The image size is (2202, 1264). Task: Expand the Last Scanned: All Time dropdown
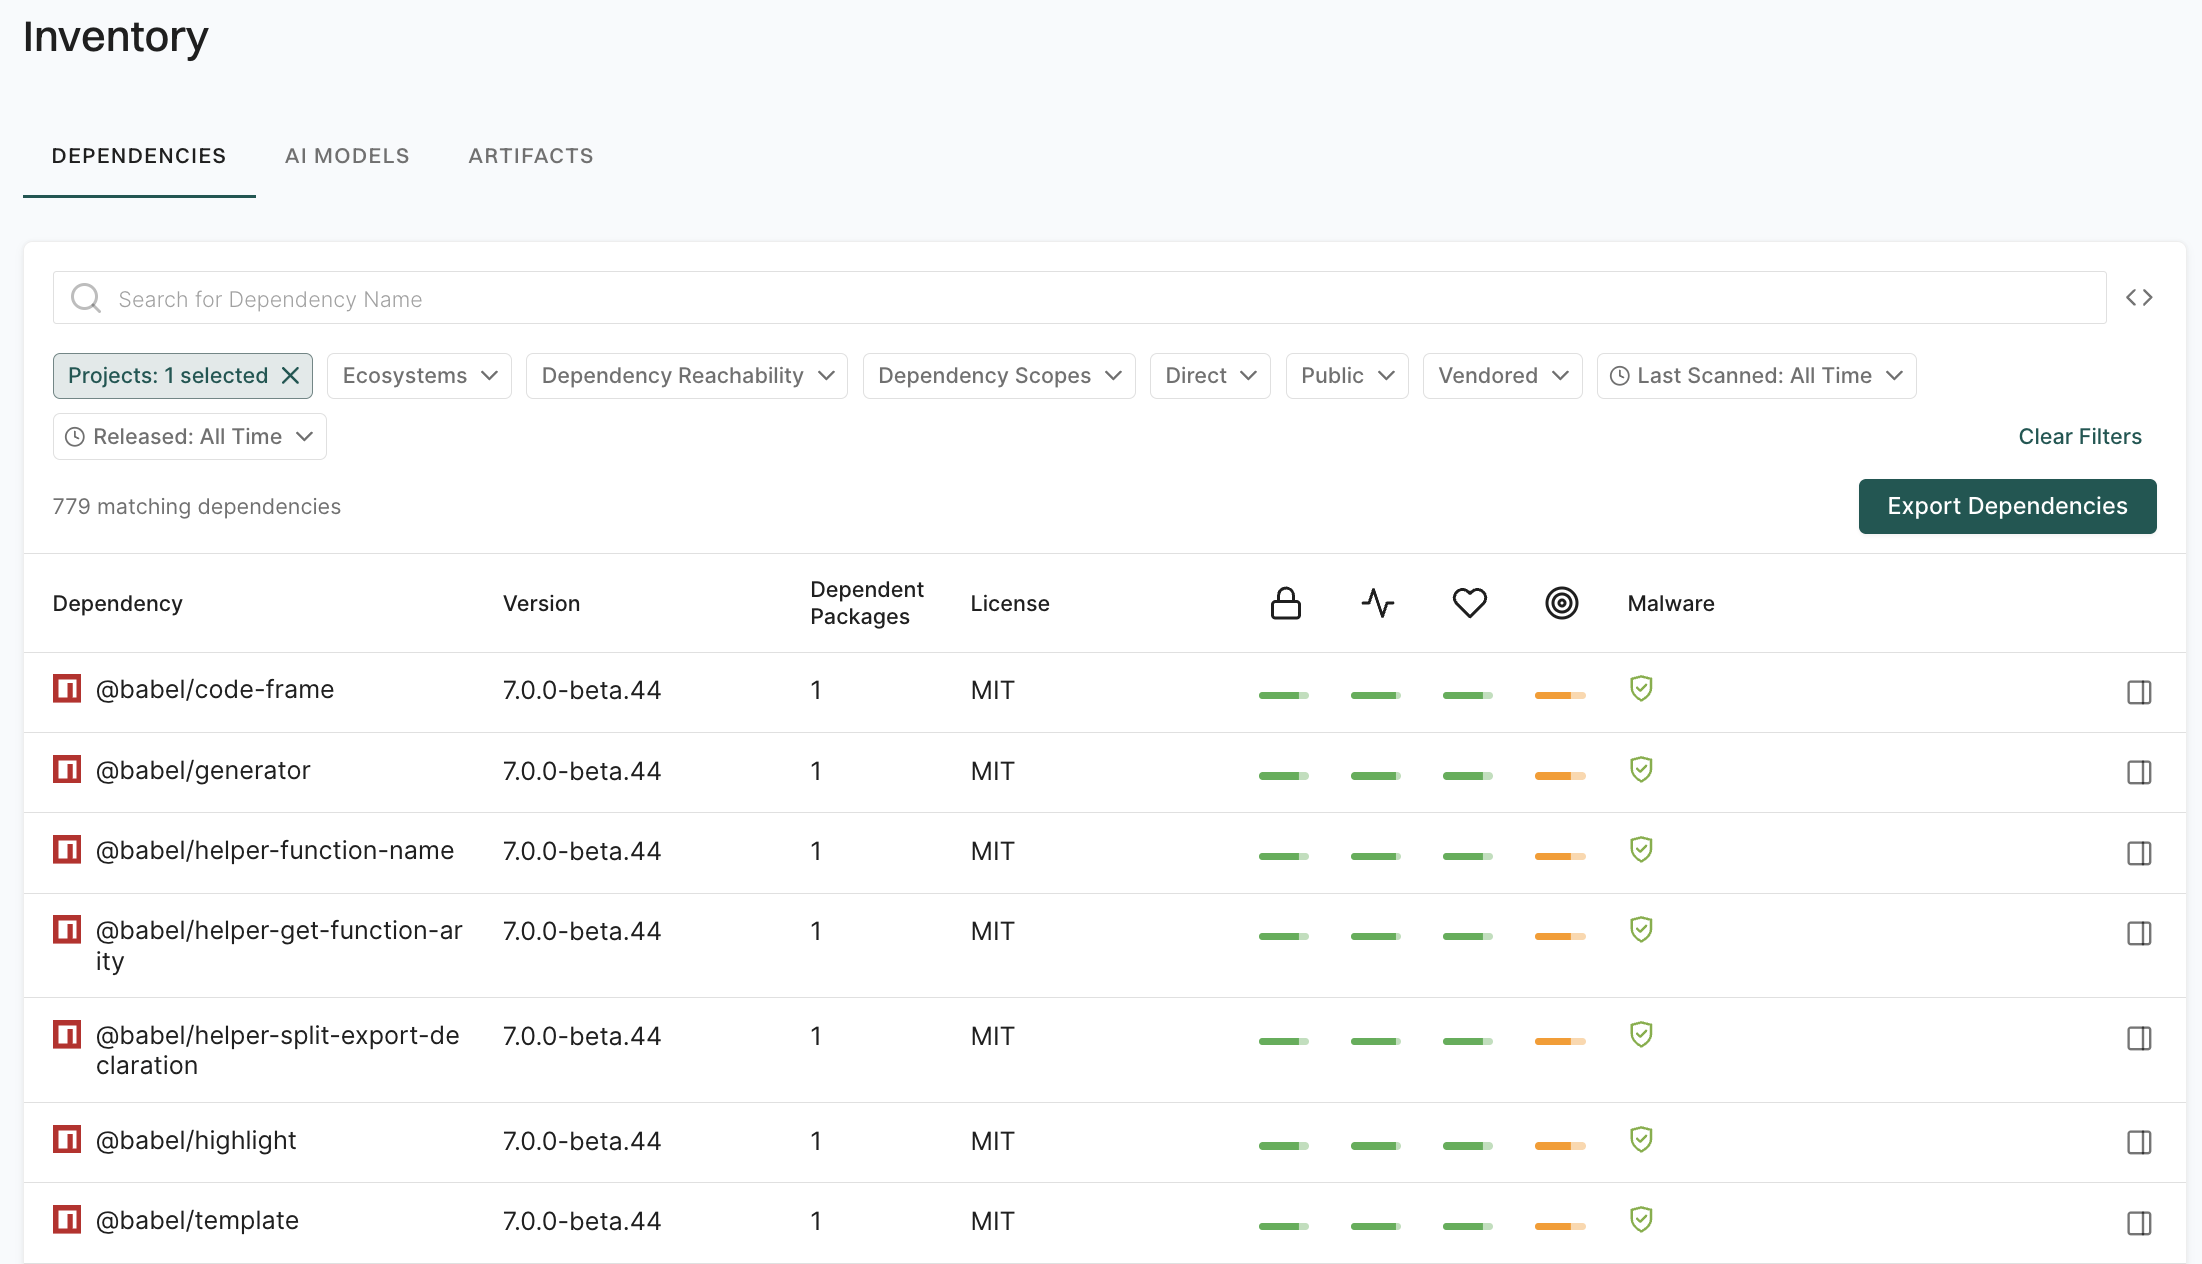(x=1756, y=376)
